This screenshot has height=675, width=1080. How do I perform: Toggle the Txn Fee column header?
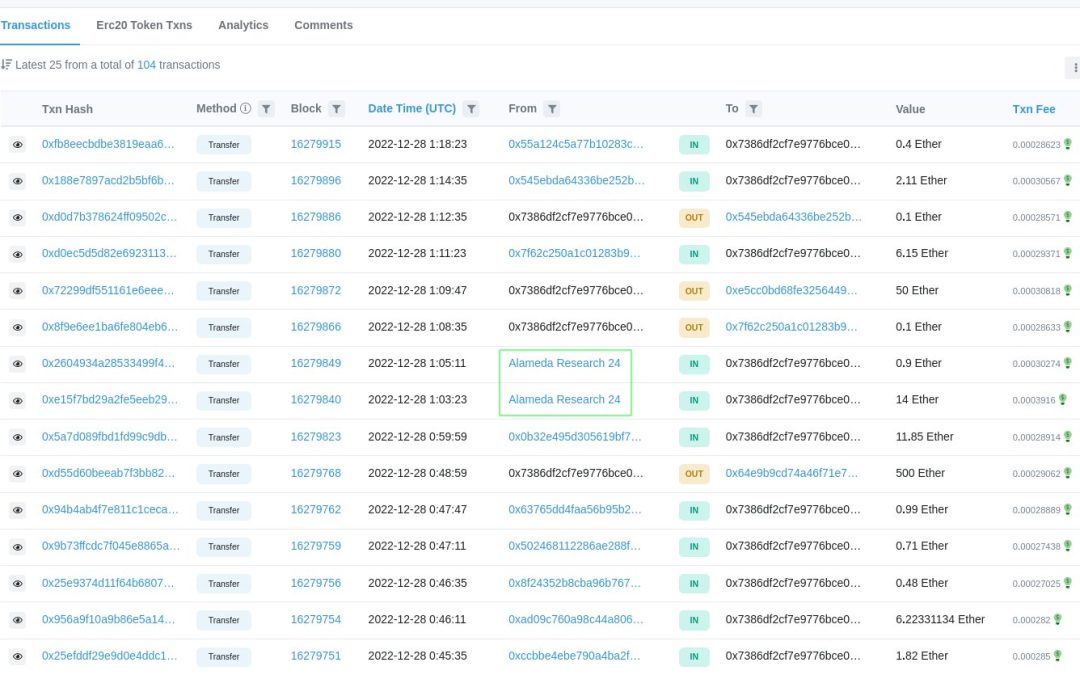coord(1033,109)
